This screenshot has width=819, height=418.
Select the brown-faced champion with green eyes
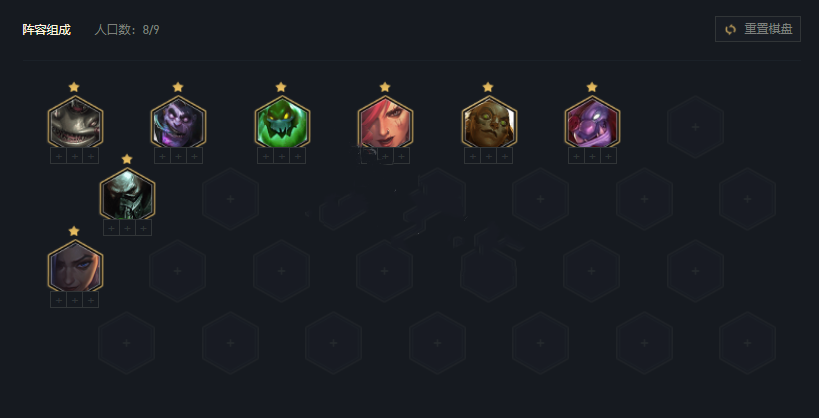[x=489, y=122]
